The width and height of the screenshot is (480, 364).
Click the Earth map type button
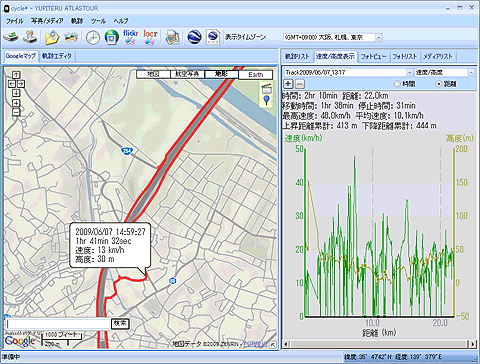(255, 74)
